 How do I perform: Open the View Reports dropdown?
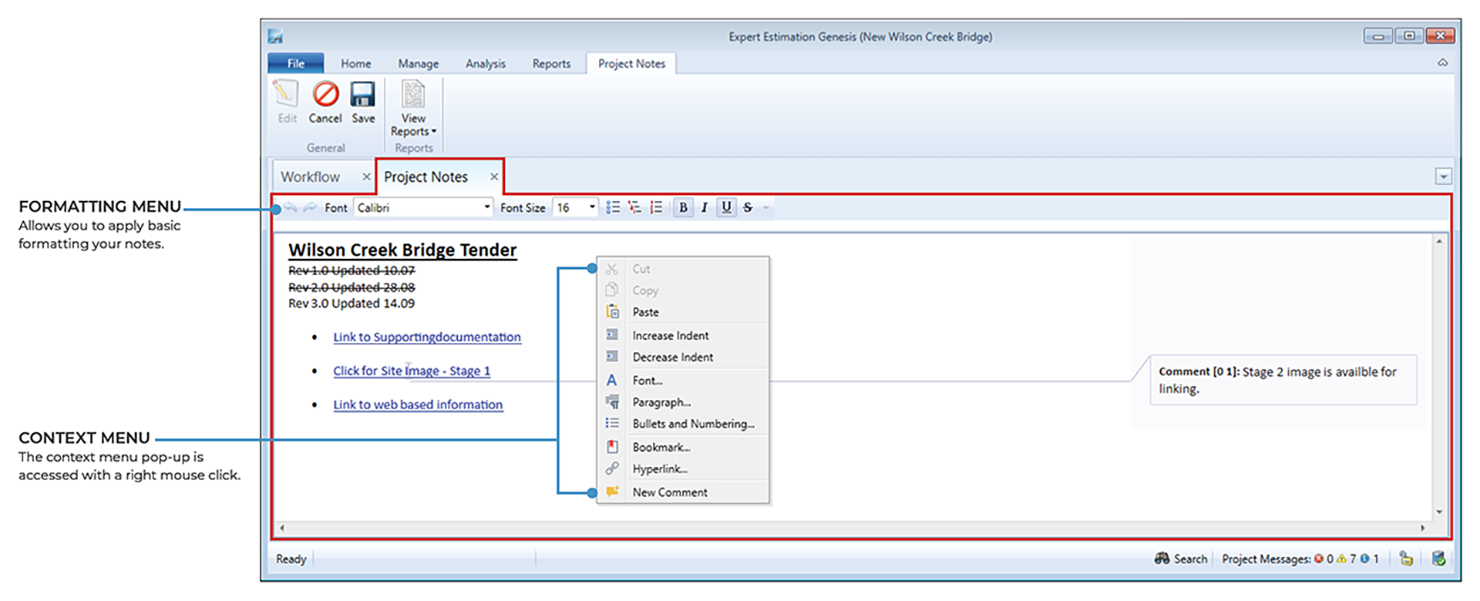[x=413, y=131]
